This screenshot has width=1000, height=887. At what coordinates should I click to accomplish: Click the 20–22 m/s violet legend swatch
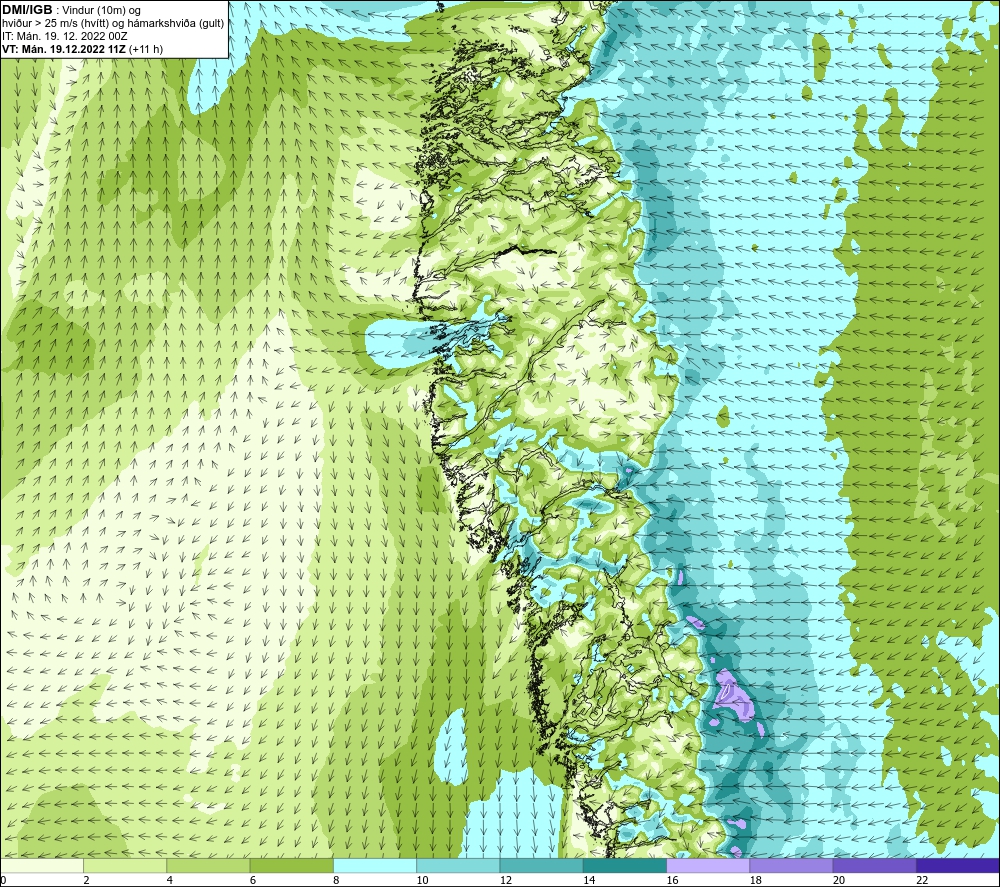[874, 865]
